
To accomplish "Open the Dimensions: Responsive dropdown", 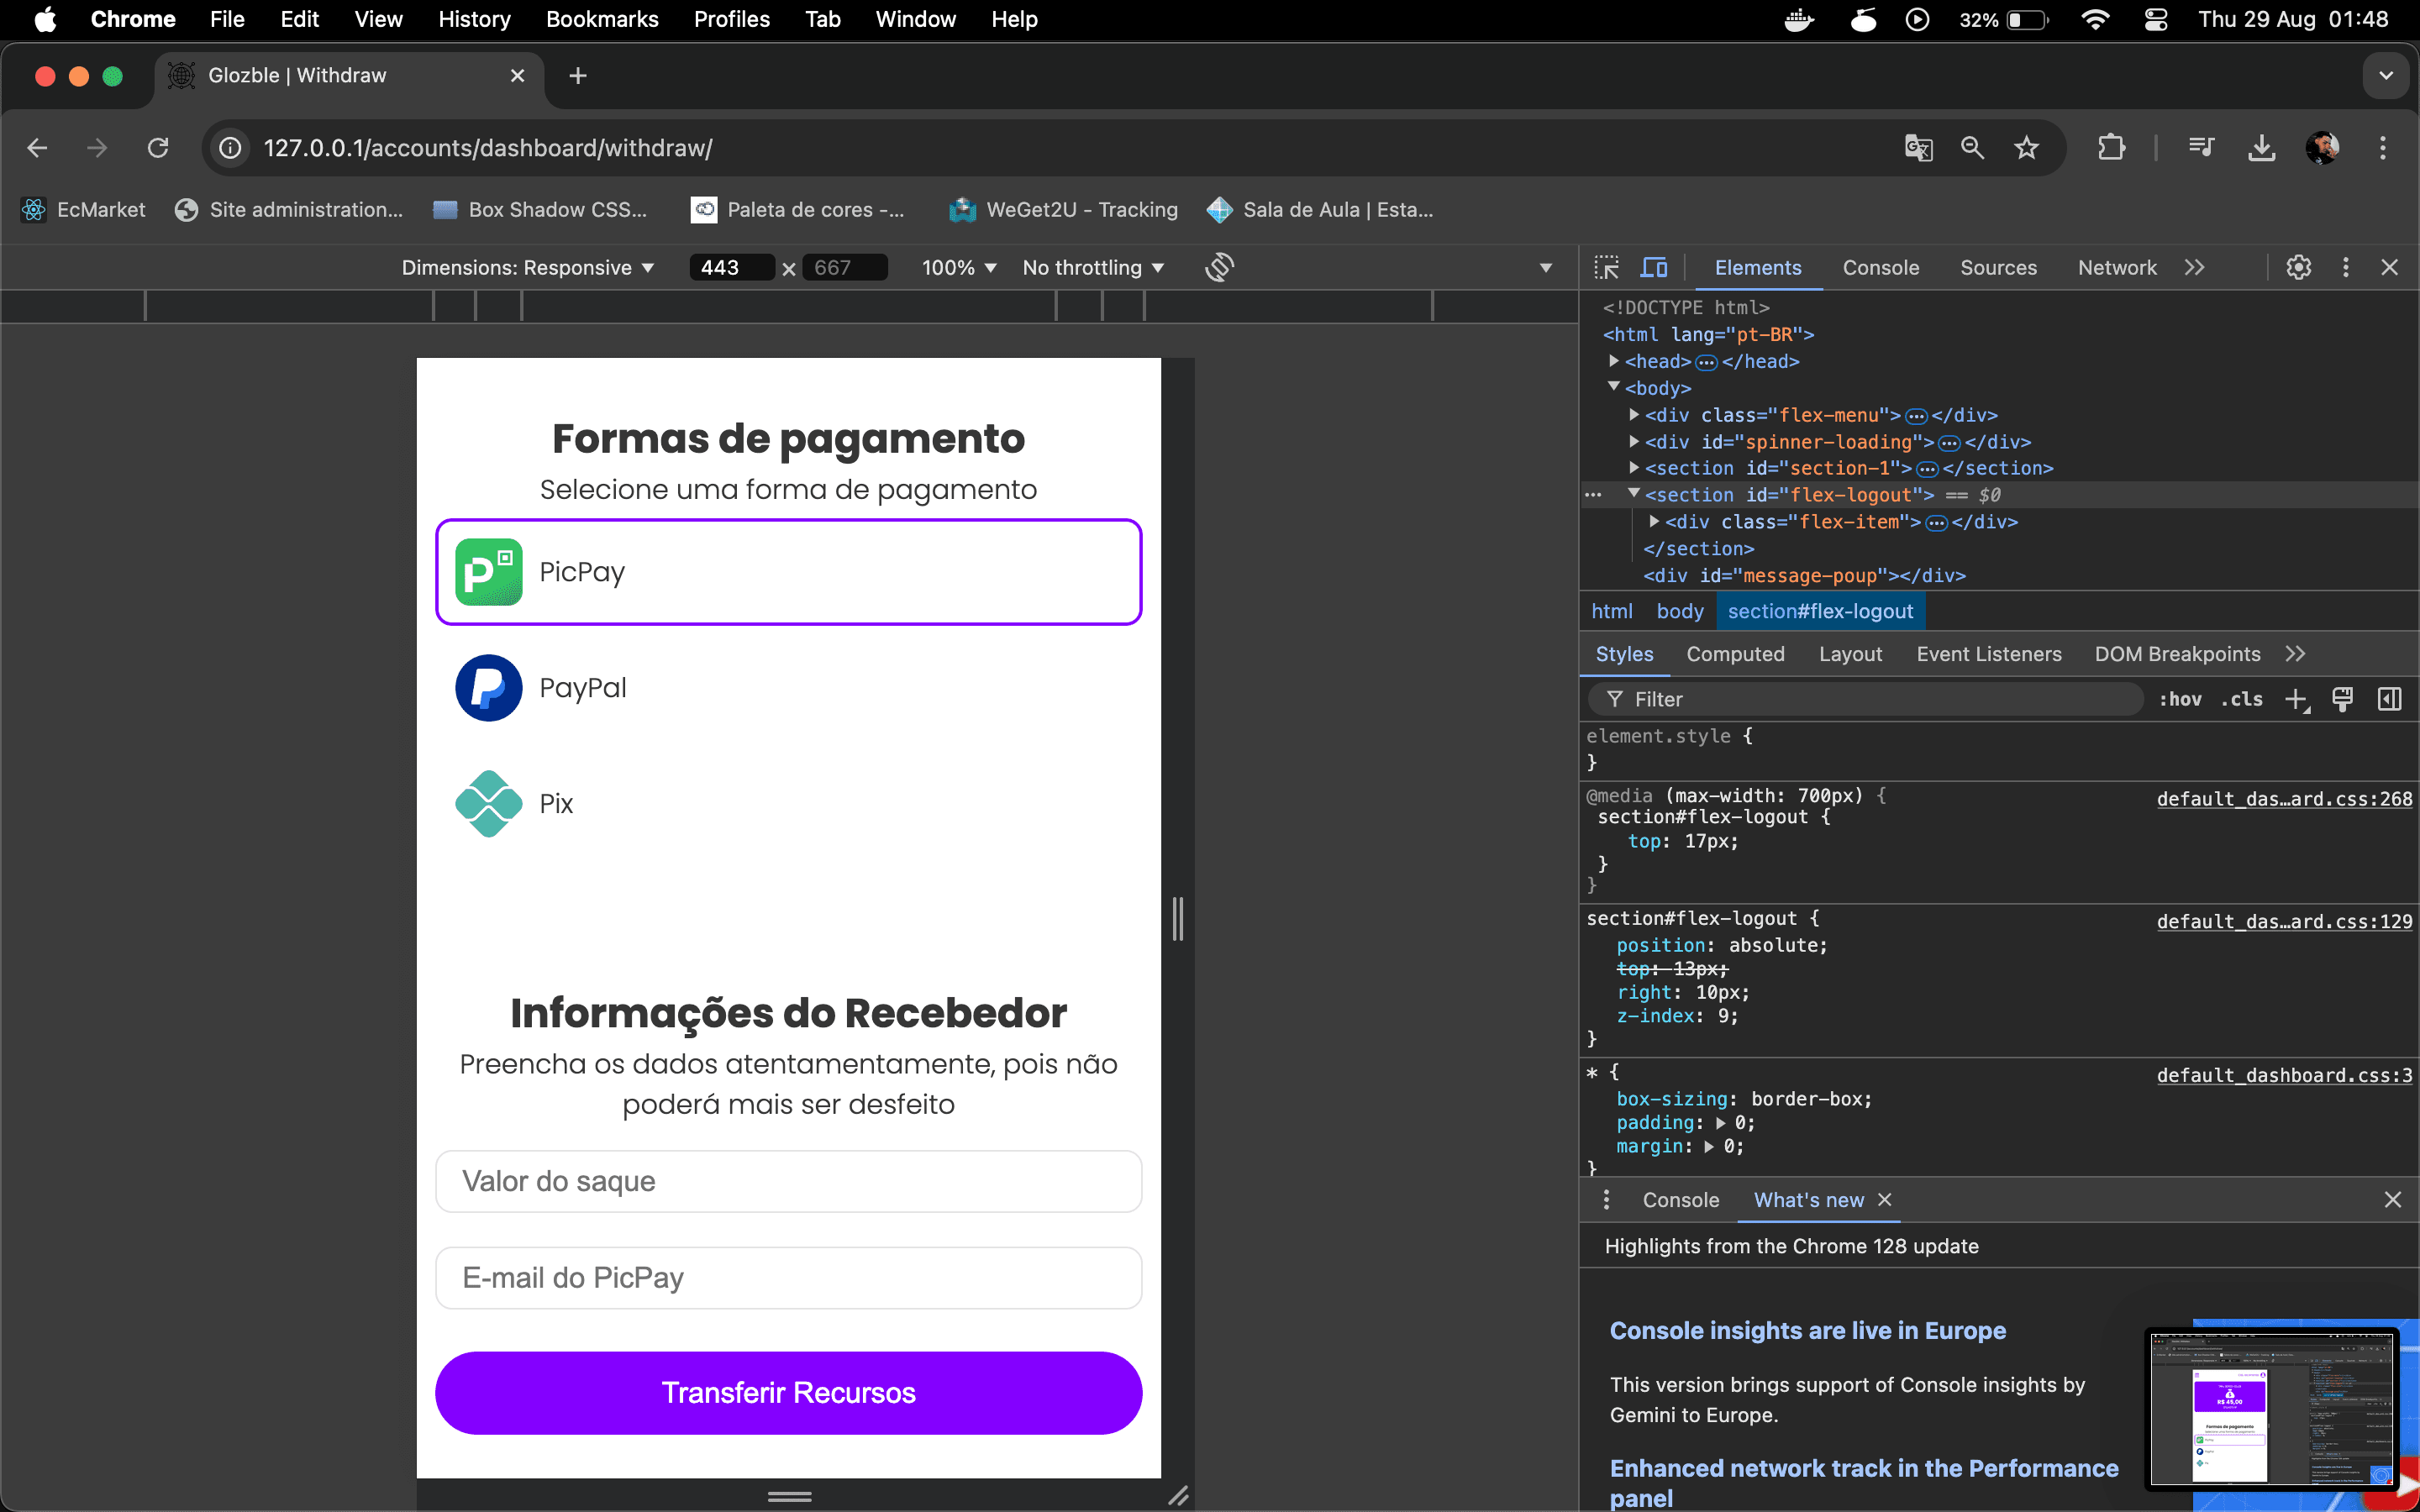I will click(x=527, y=268).
